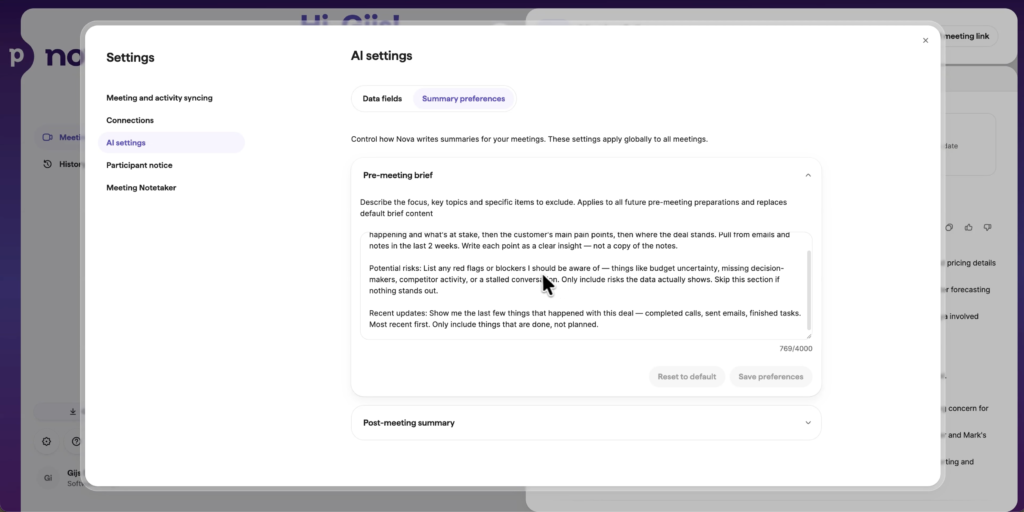Expand the Post-meeting summary section
Image resolution: width=1024 pixels, height=512 pixels.
tap(808, 423)
